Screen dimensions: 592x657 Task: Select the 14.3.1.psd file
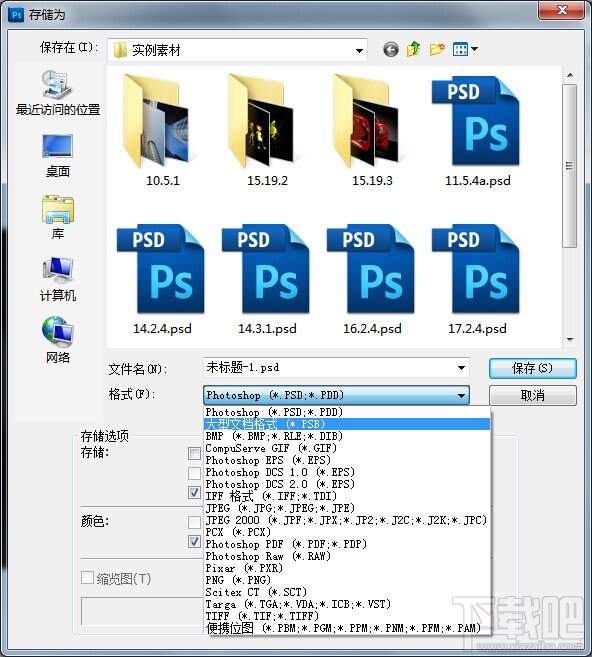267,279
